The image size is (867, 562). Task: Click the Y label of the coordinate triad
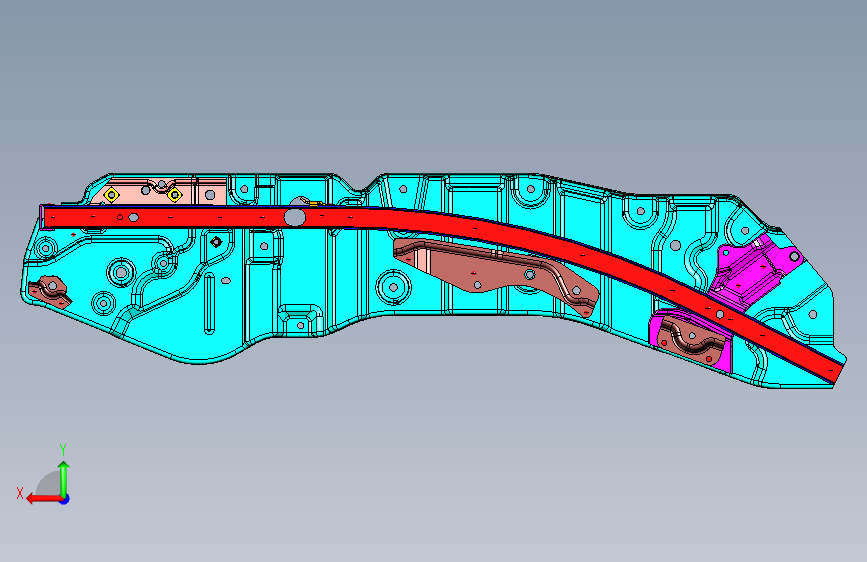[x=63, y=449]
